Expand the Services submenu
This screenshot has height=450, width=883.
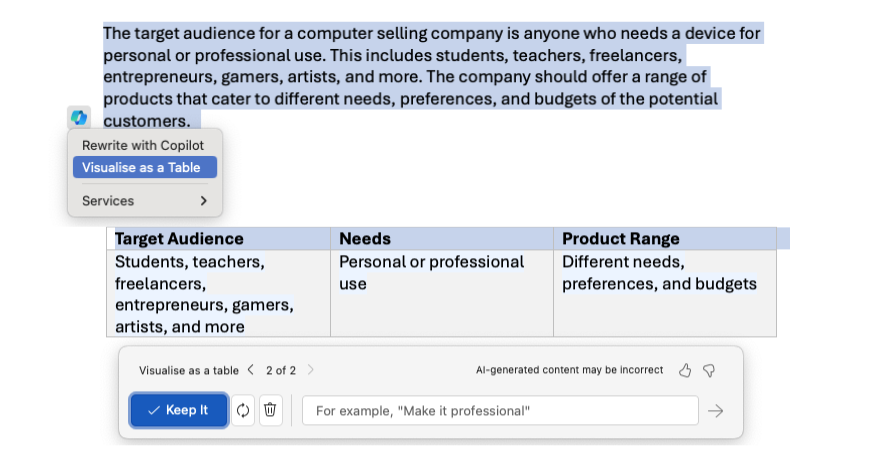point(144,201)
